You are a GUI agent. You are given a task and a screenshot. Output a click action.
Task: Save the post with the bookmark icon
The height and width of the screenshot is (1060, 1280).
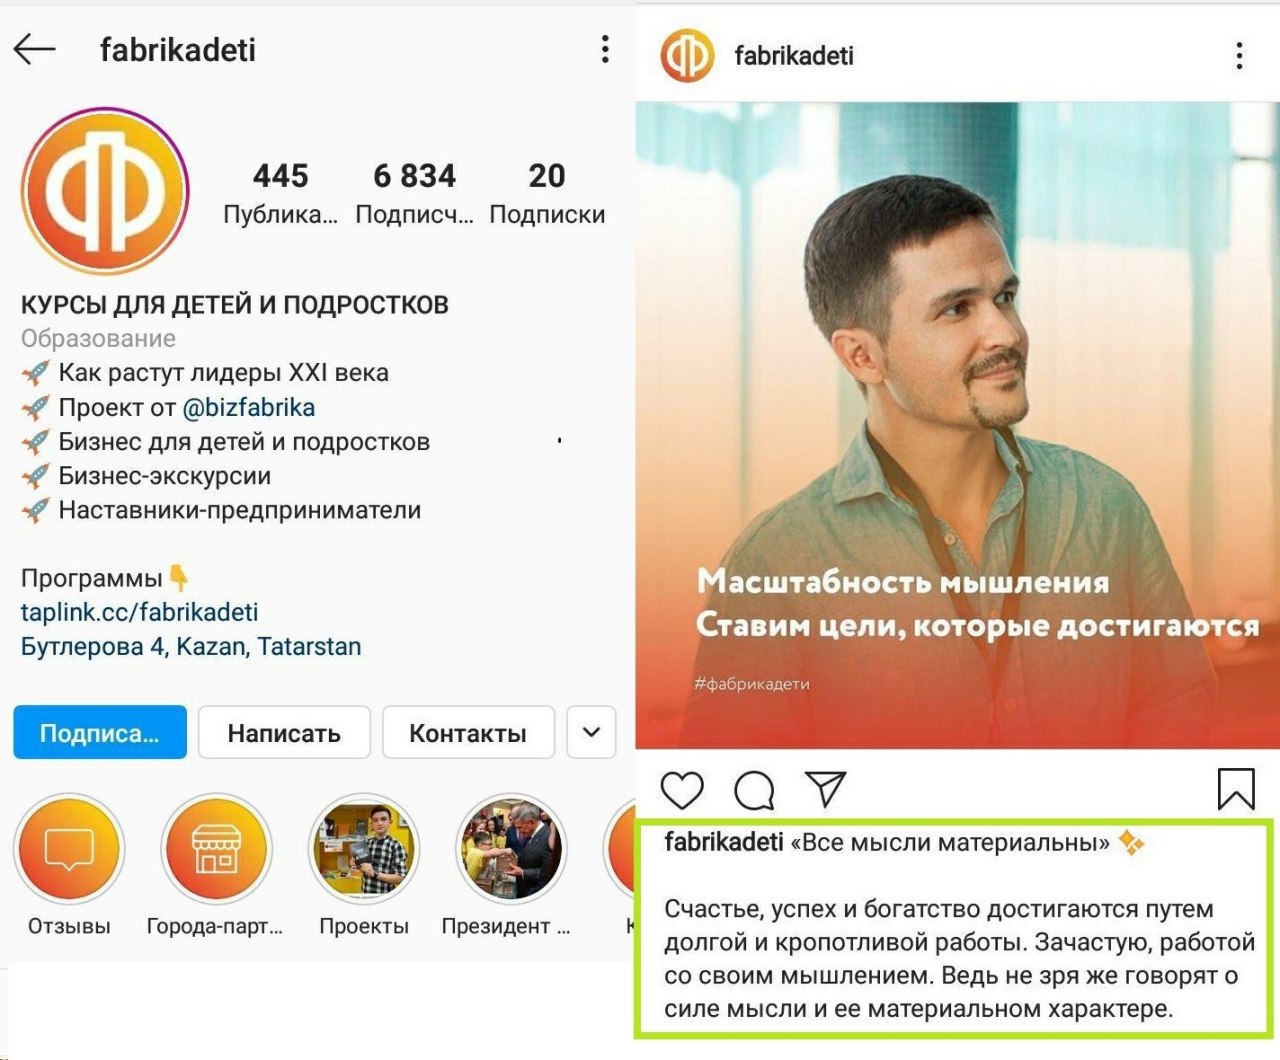[x=1236, y=789]
